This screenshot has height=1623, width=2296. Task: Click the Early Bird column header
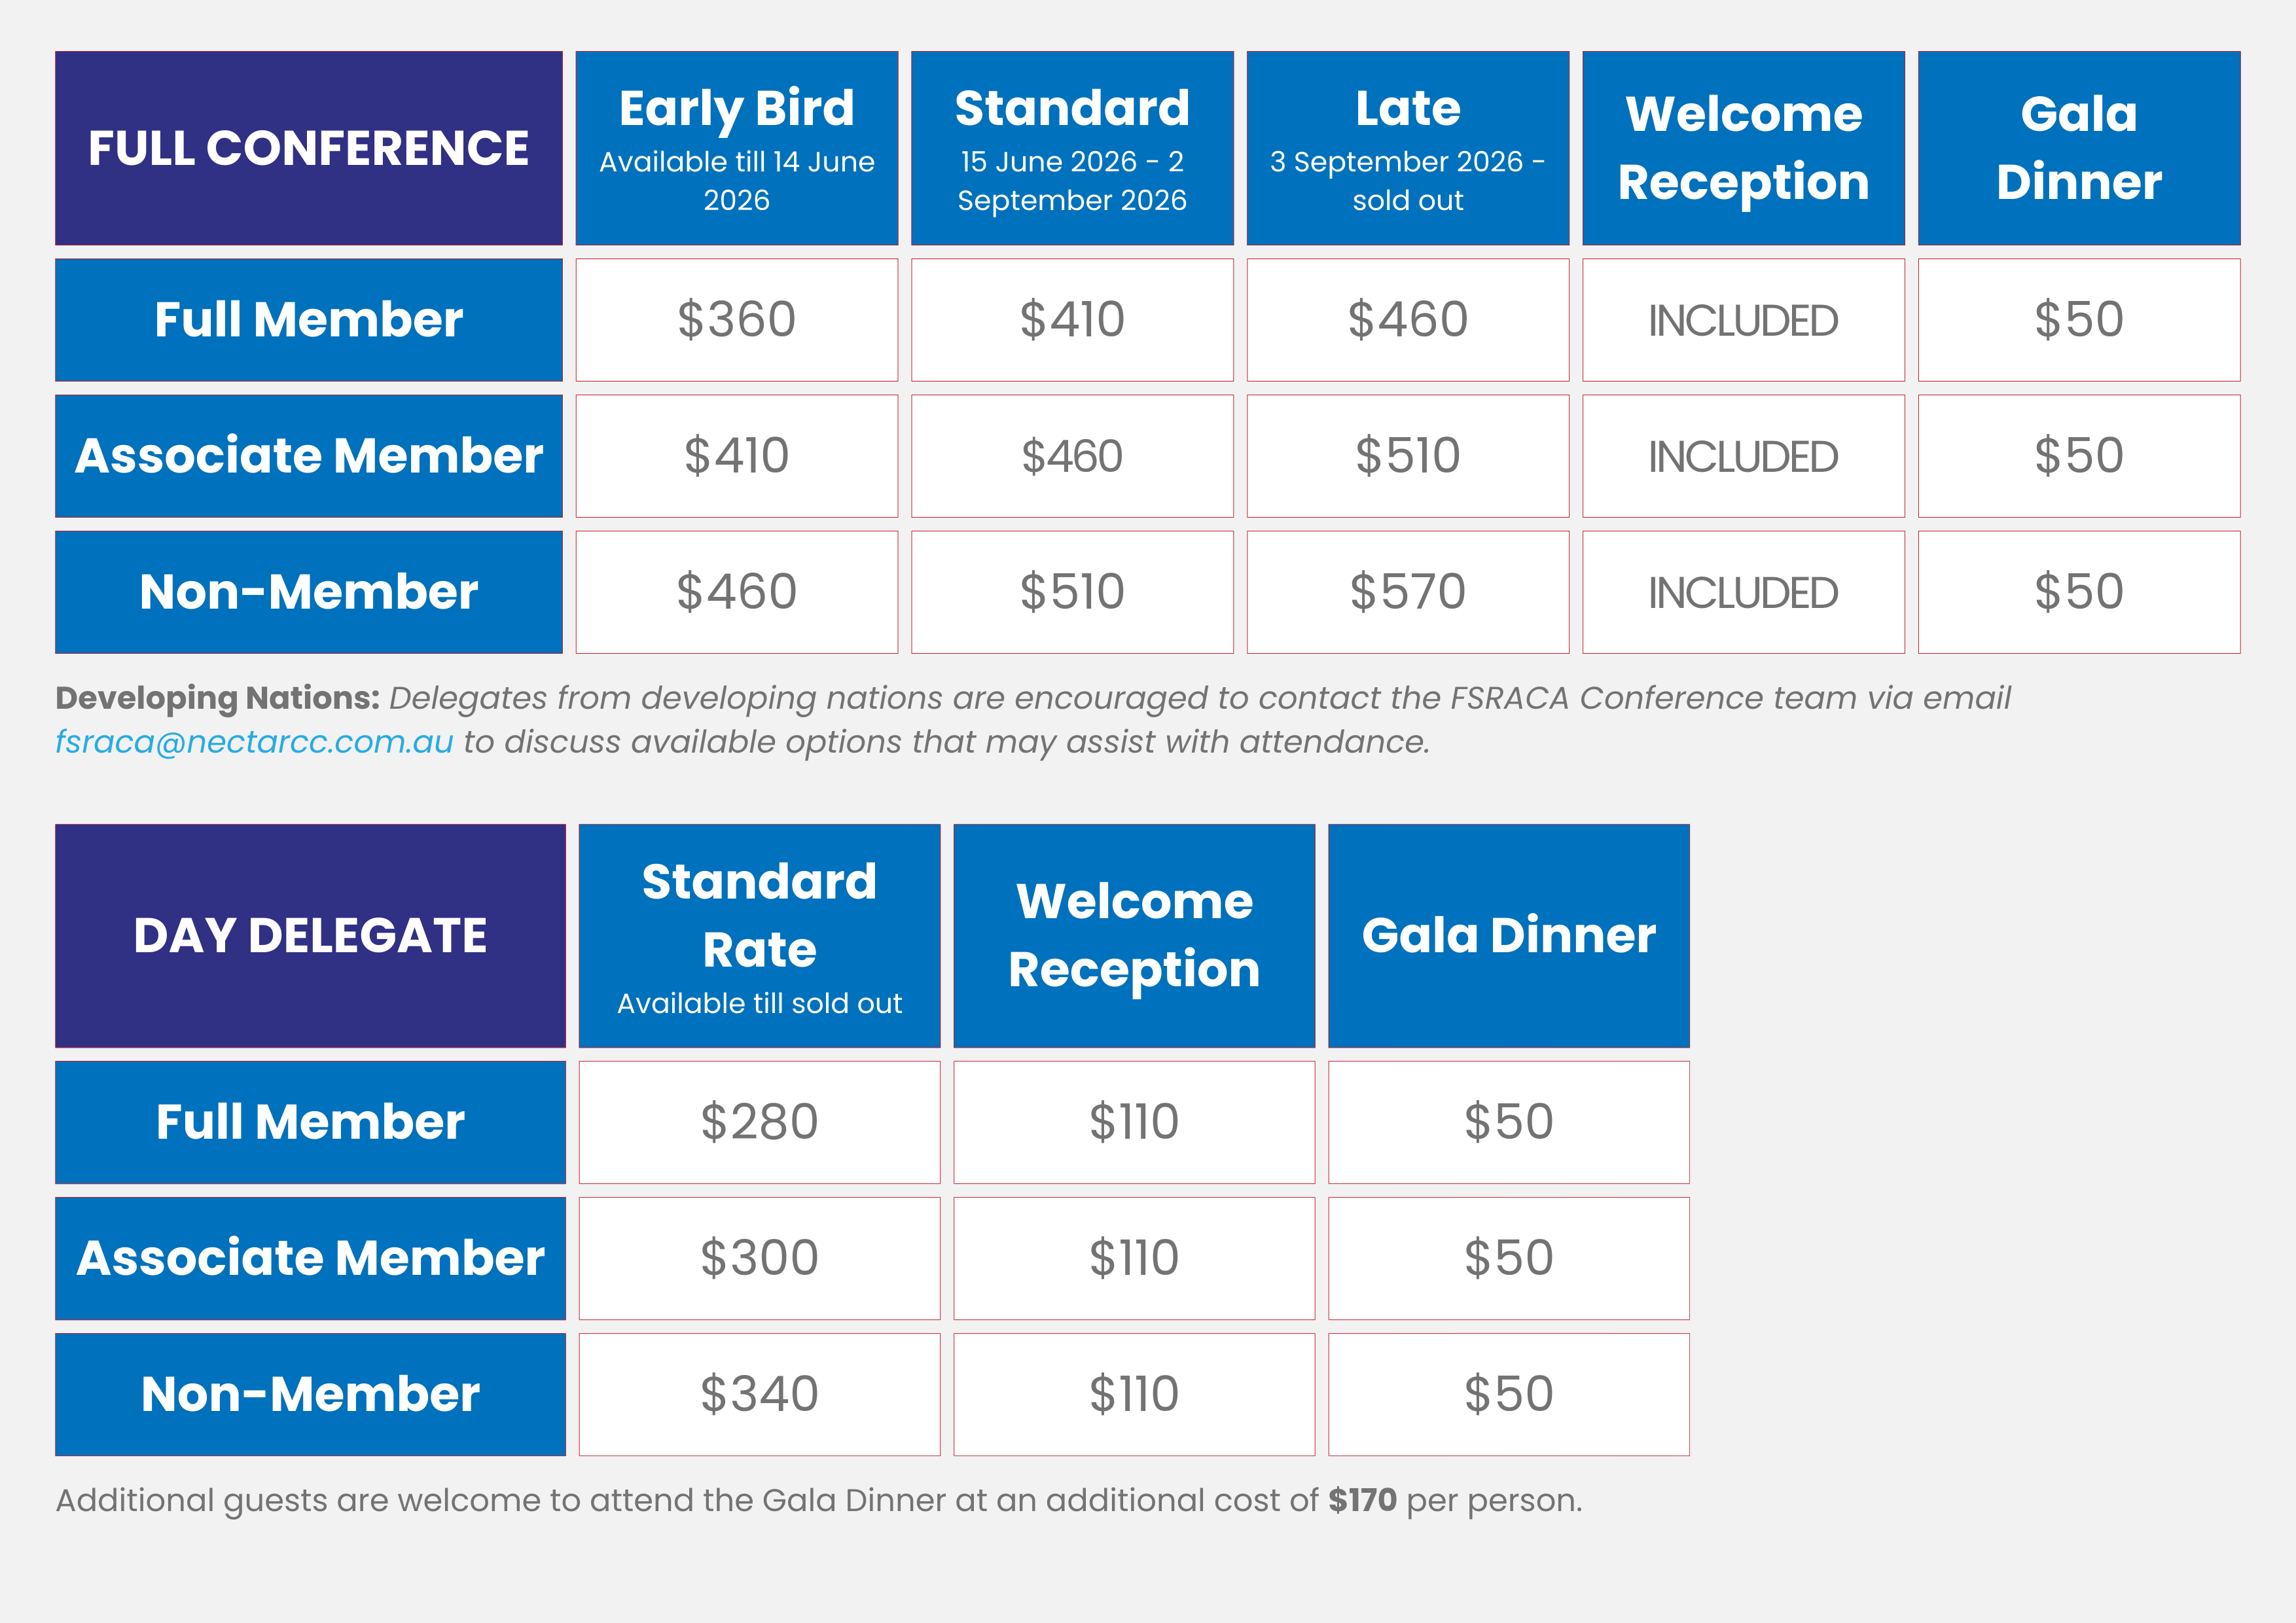click(736, 148)
